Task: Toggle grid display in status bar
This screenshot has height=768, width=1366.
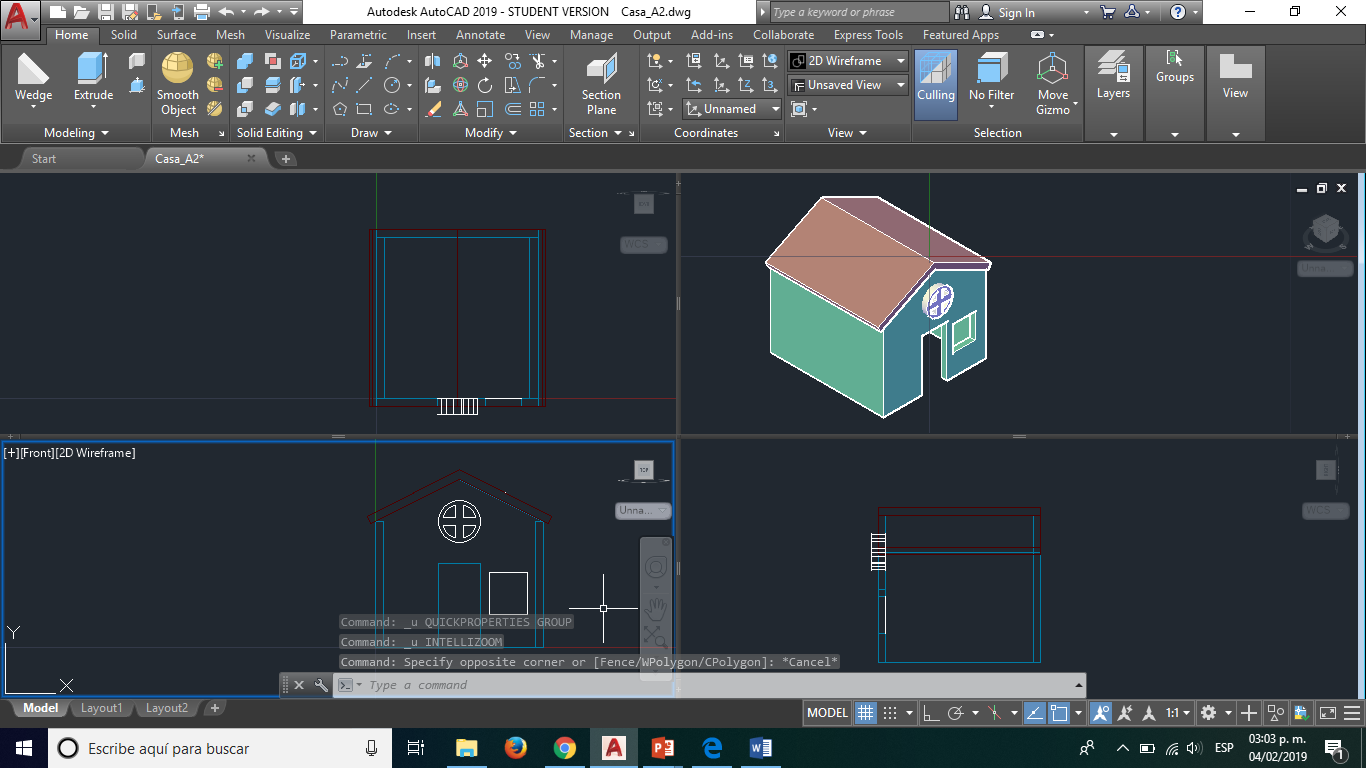Action: [x=866, y=713]
